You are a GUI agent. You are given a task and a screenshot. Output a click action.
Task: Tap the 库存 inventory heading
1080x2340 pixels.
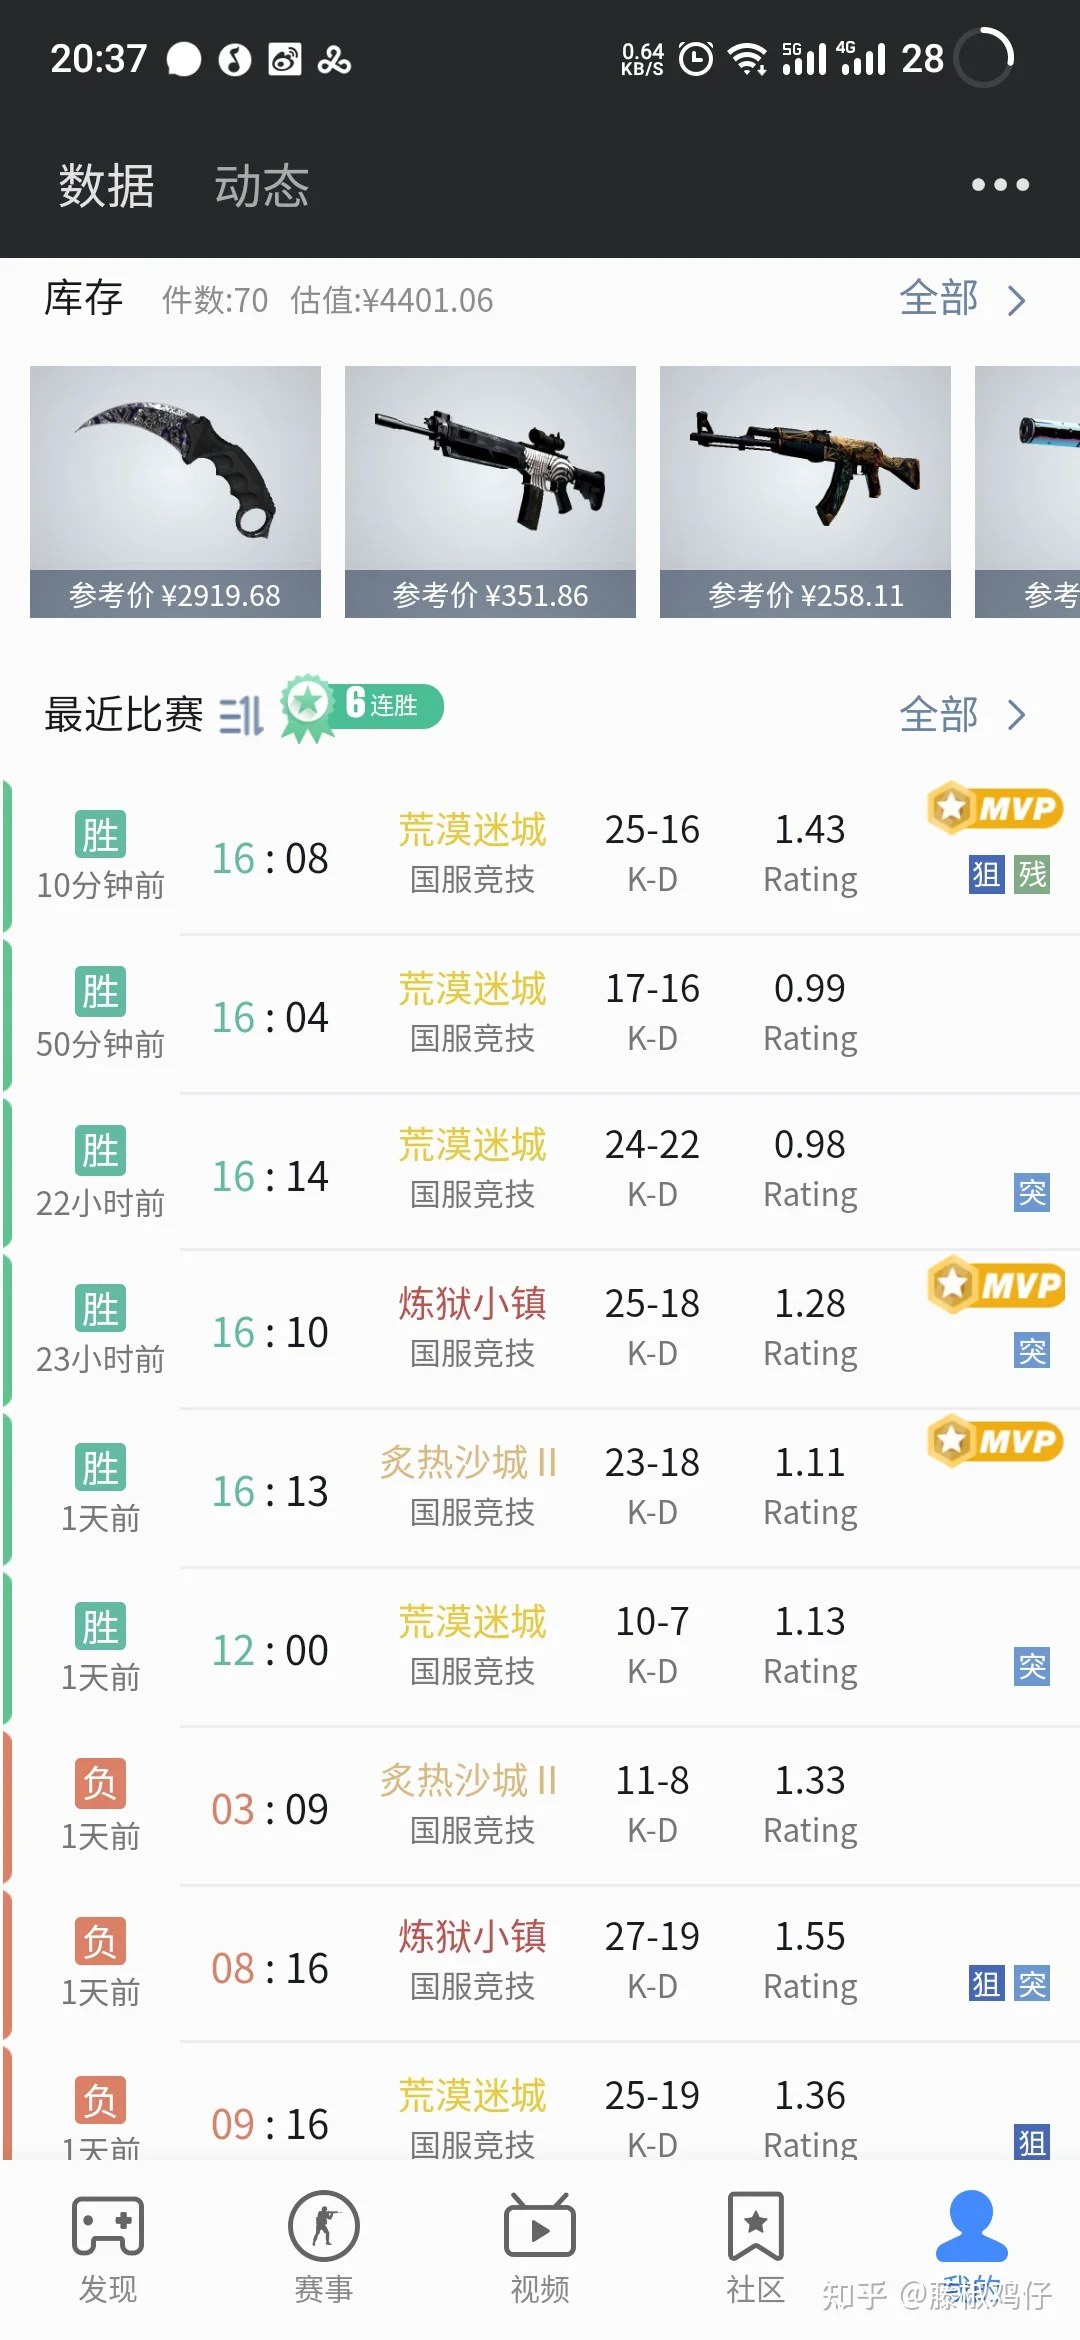(x=83, y=299)
